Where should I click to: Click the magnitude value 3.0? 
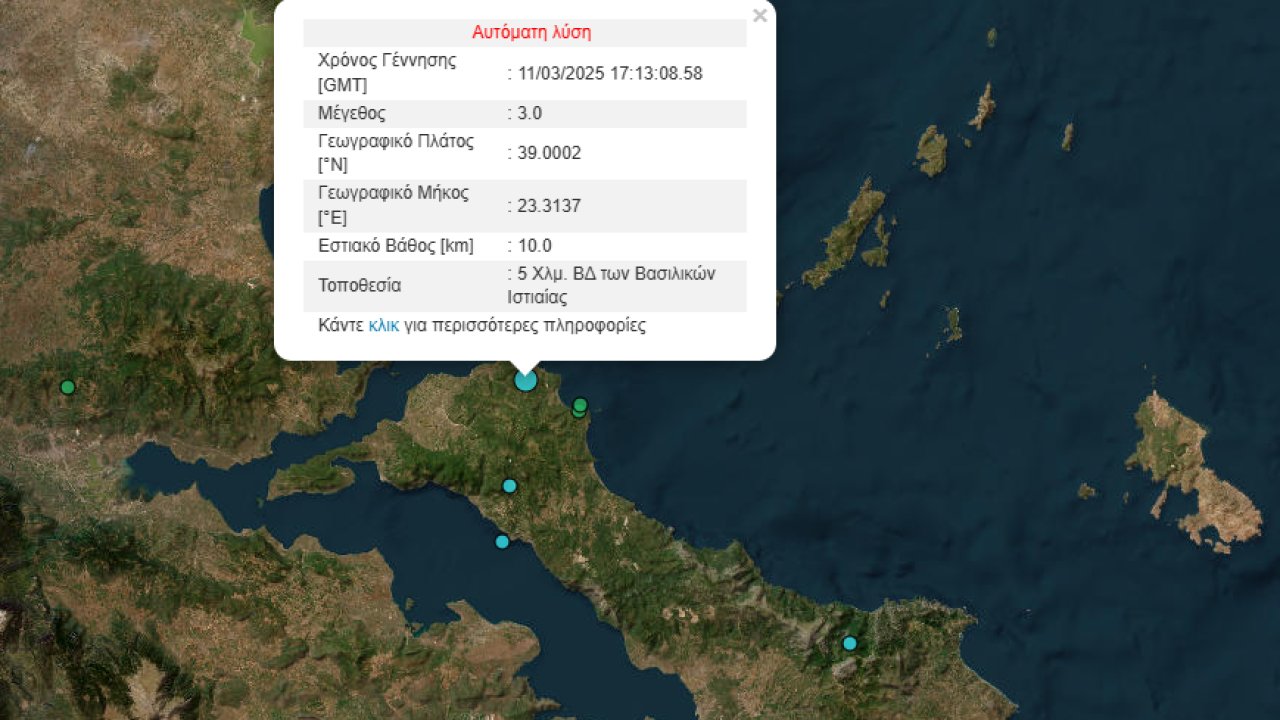tap(529, 113)
